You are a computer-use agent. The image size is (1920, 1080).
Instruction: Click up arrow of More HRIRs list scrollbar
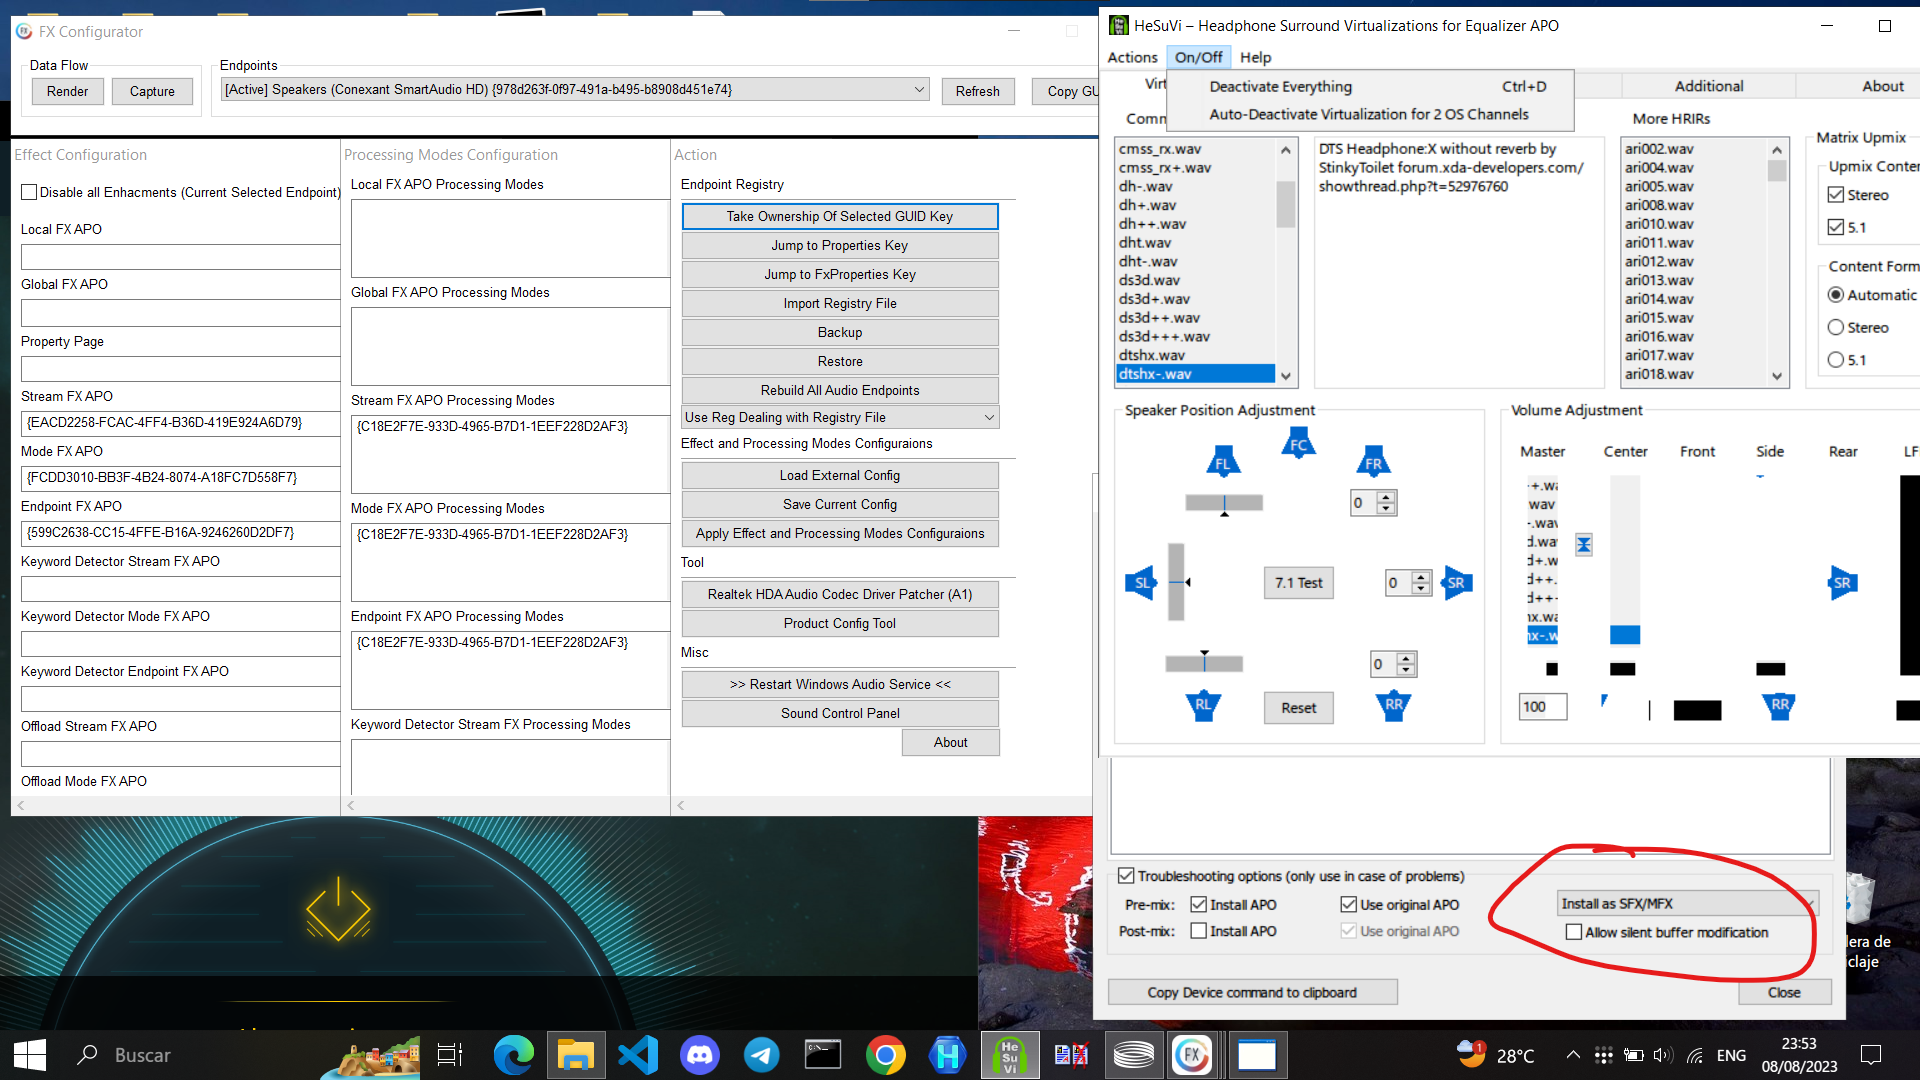(1777, 150)
